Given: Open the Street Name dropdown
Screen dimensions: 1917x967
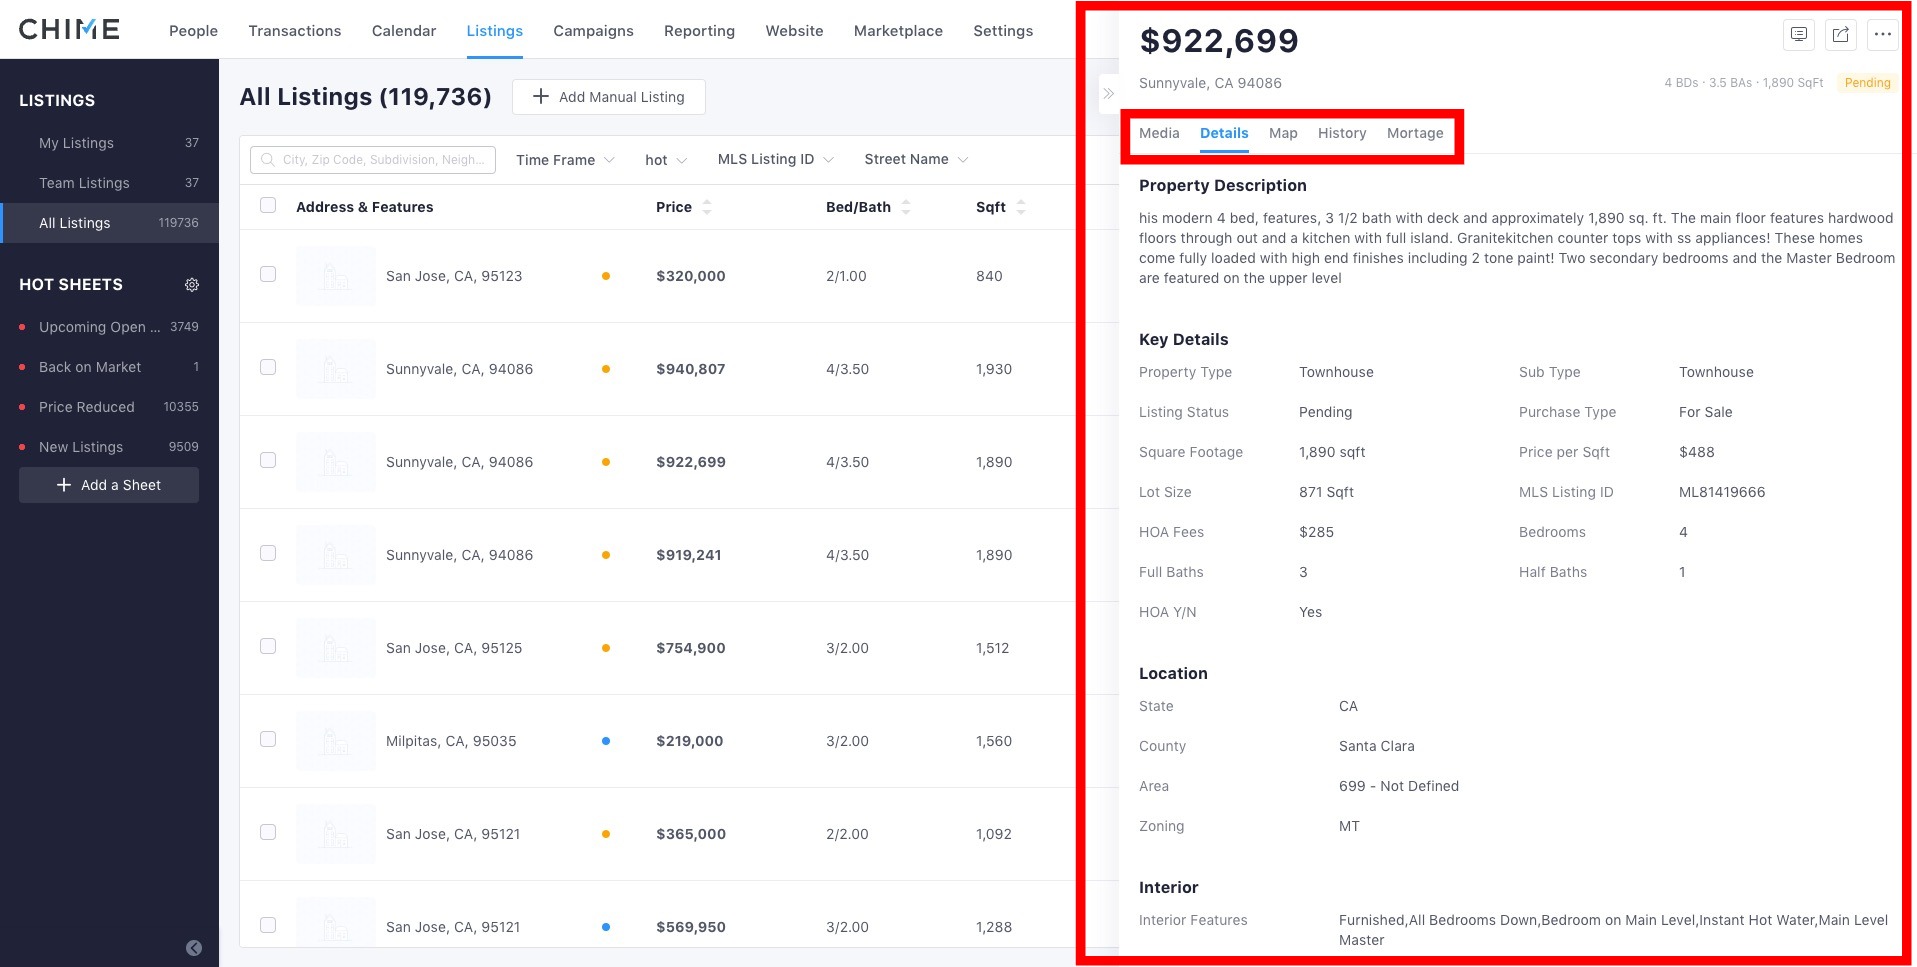Looking at the screenshot, I should pos(916,160).
